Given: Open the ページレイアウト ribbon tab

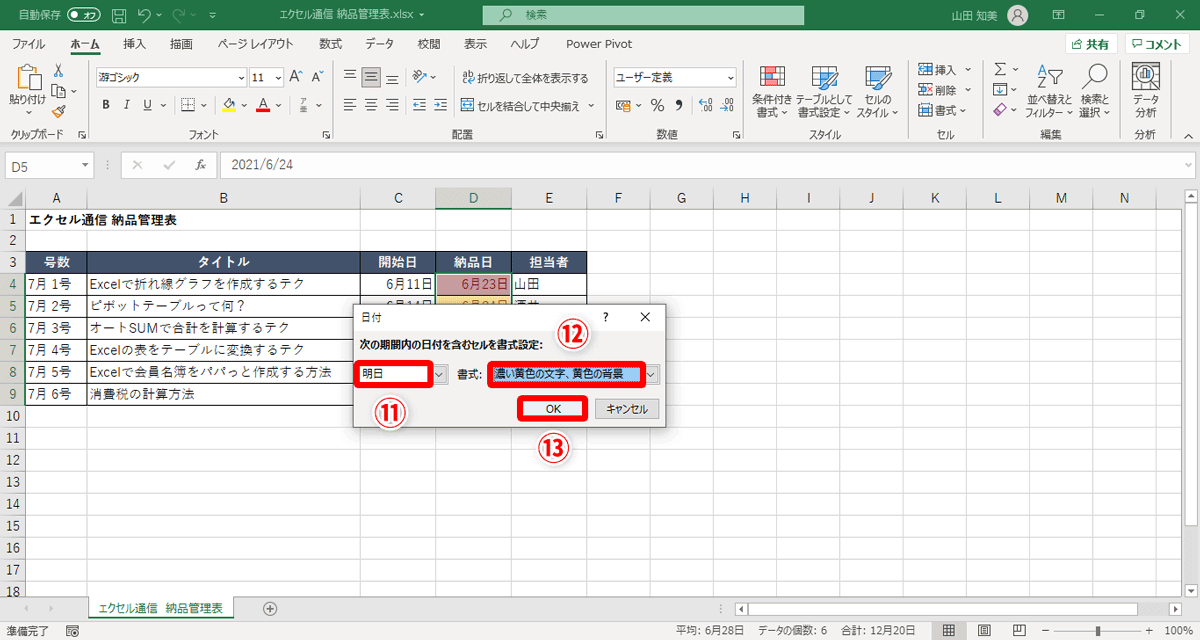Looking at the screenshot, I should click(x=255, y=44).
